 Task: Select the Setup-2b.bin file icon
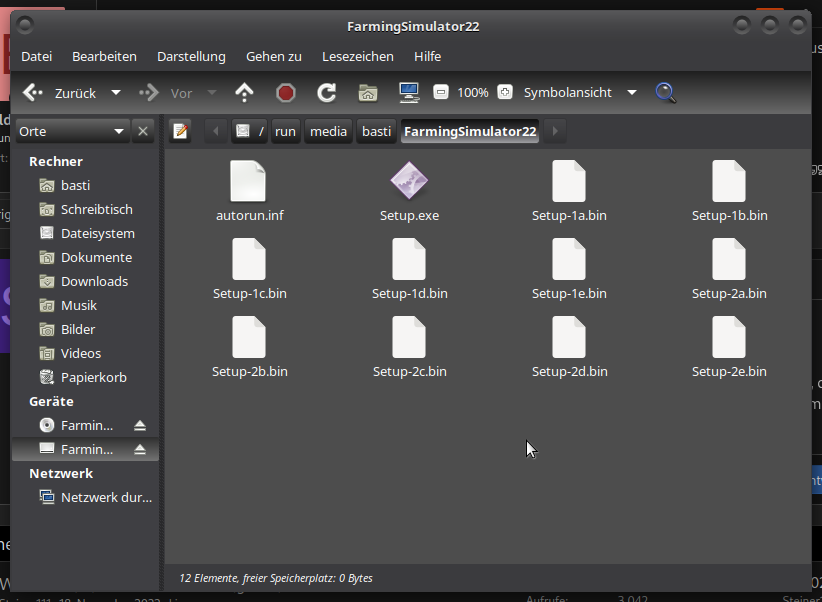(249, 338)
